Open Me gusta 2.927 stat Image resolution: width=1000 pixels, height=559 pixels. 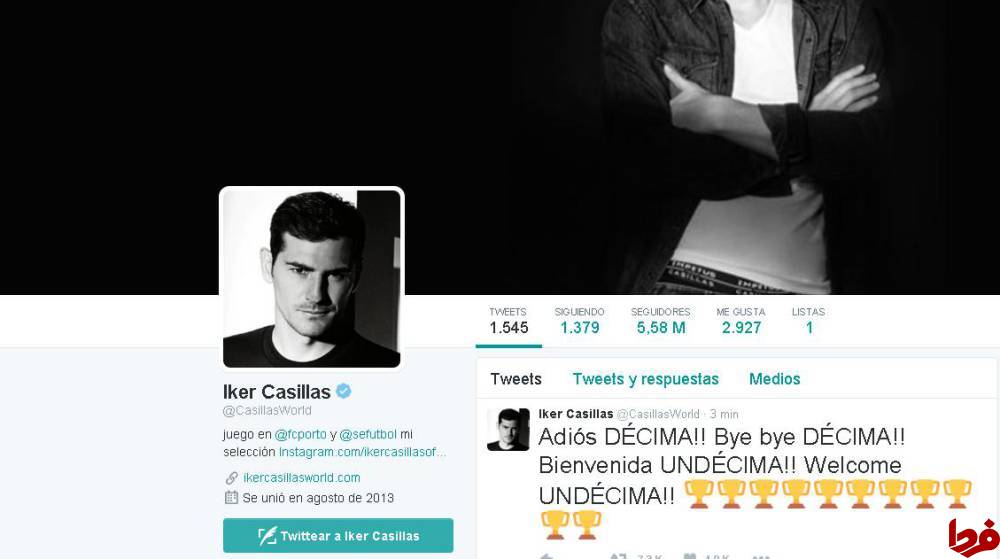741,321
